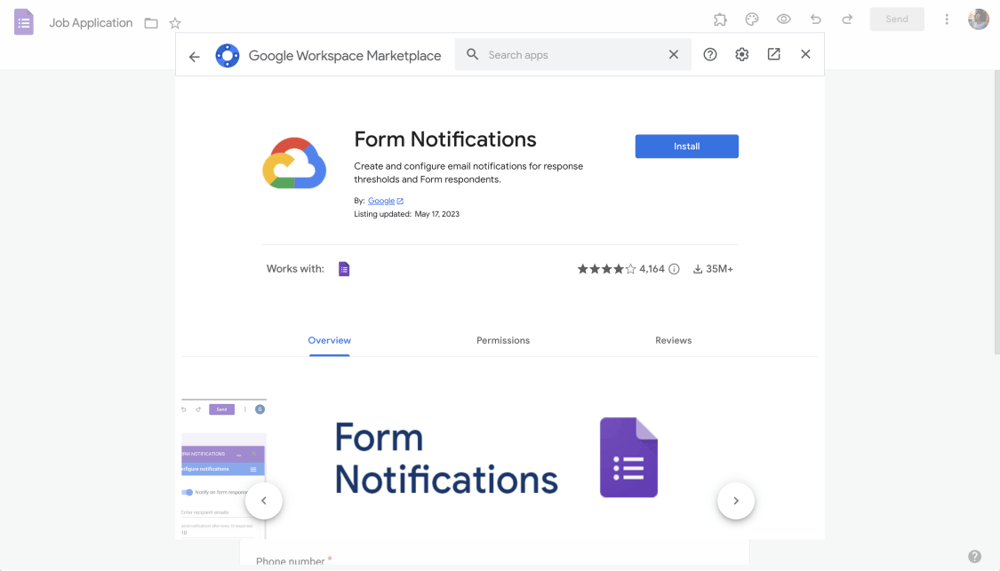The width and height of the screenshot is (1000, 571).
Task: Click the configure notifications screenshot thumbnail
Action: 223,468
